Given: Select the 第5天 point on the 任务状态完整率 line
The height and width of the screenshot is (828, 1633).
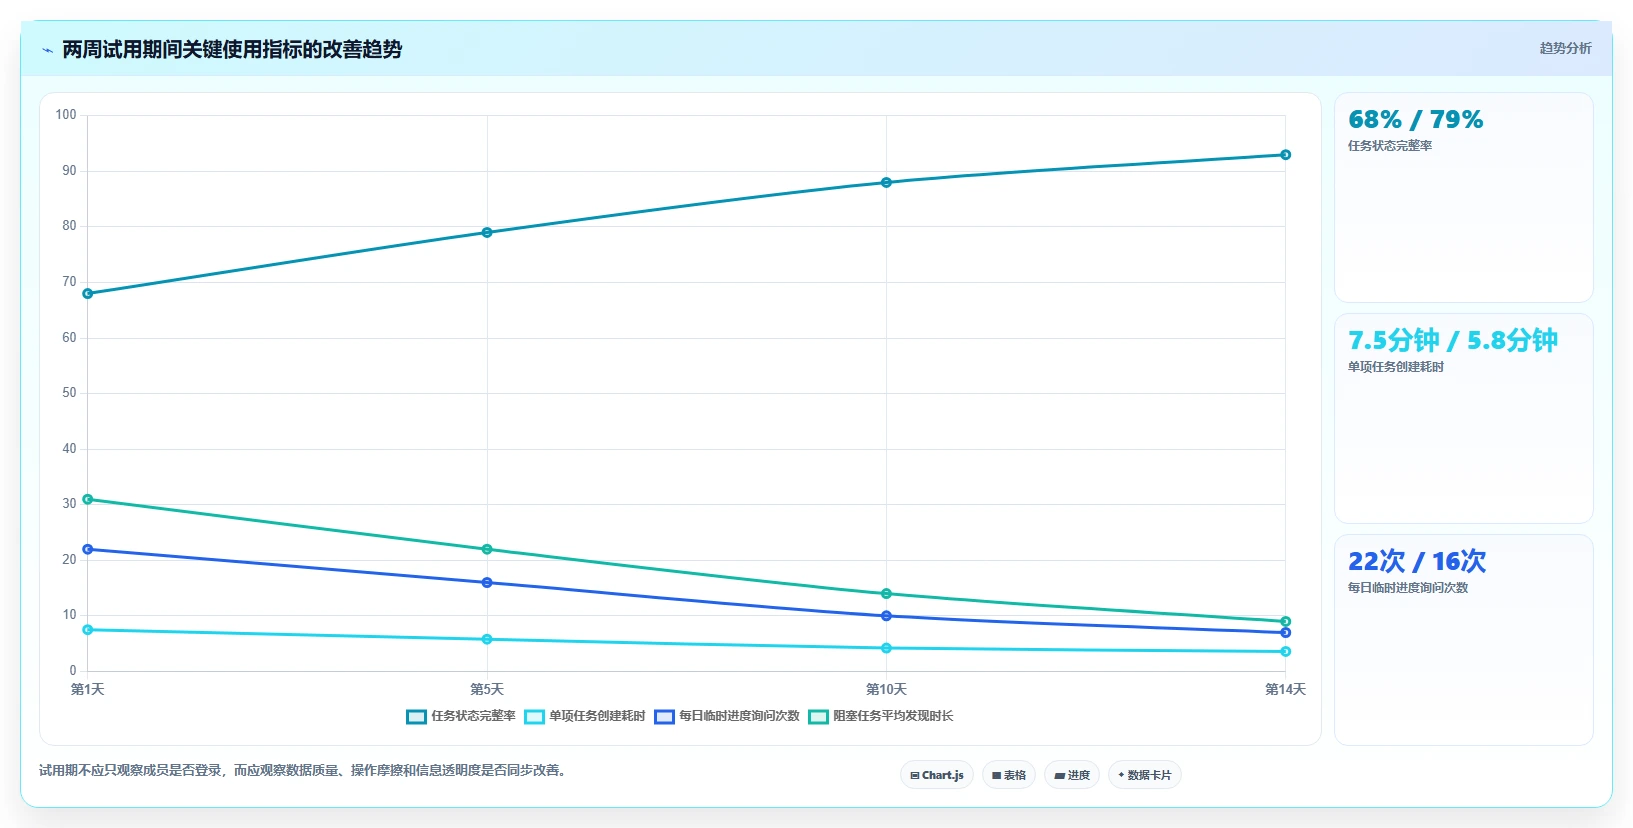Looking at the screenshot, I should pyautogui.click(x=487, y=233).
